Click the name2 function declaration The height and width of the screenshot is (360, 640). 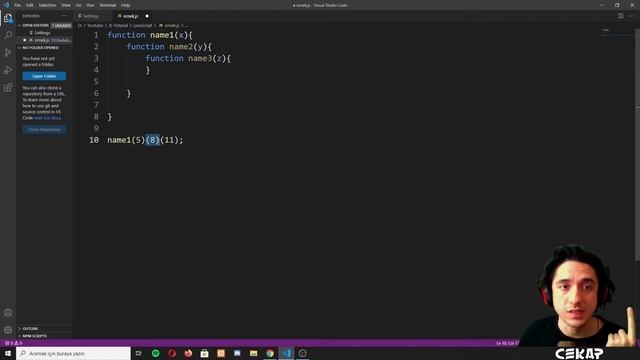pos(169,47)
